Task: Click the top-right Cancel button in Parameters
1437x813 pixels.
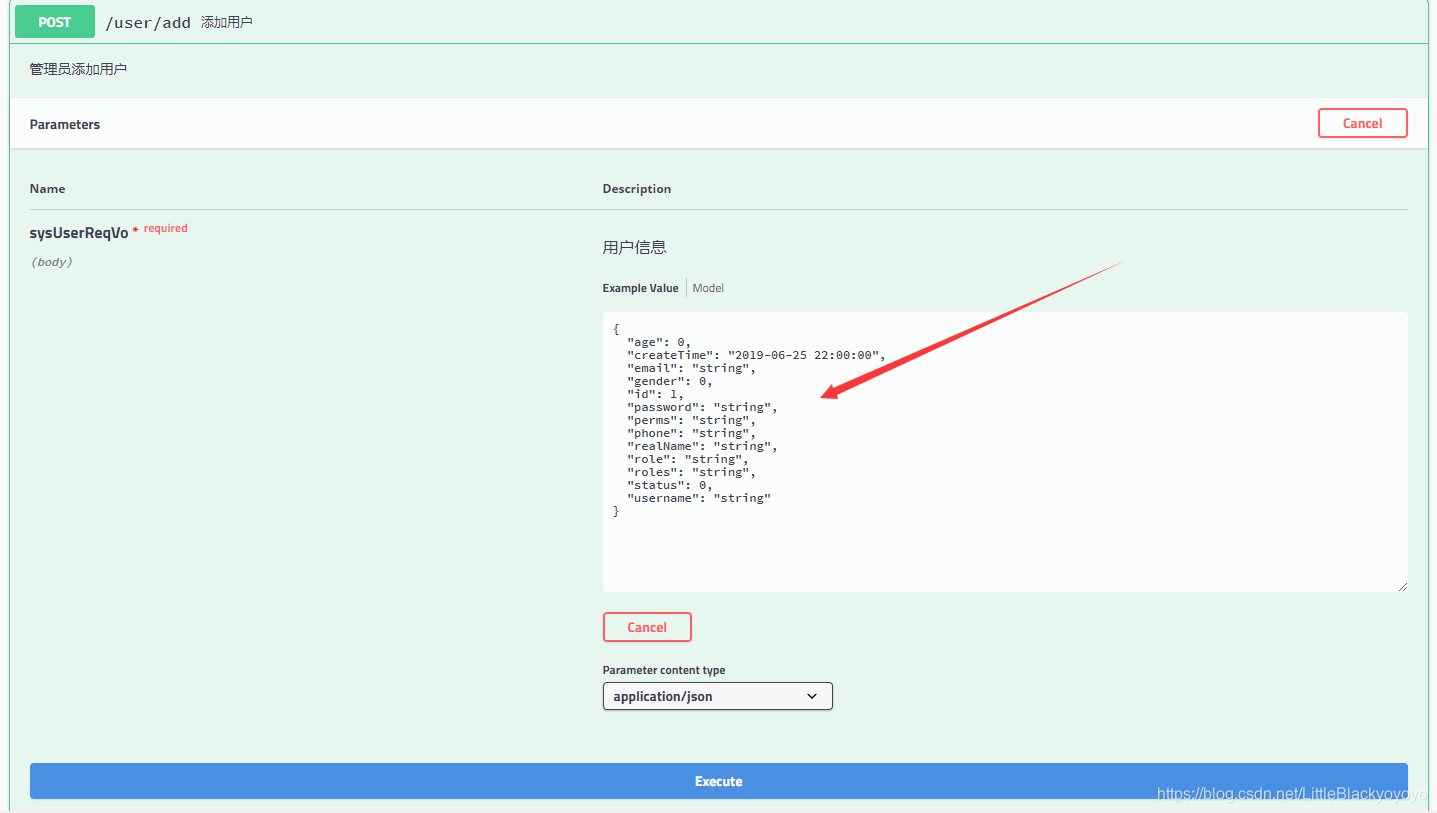Action: 1362,123
